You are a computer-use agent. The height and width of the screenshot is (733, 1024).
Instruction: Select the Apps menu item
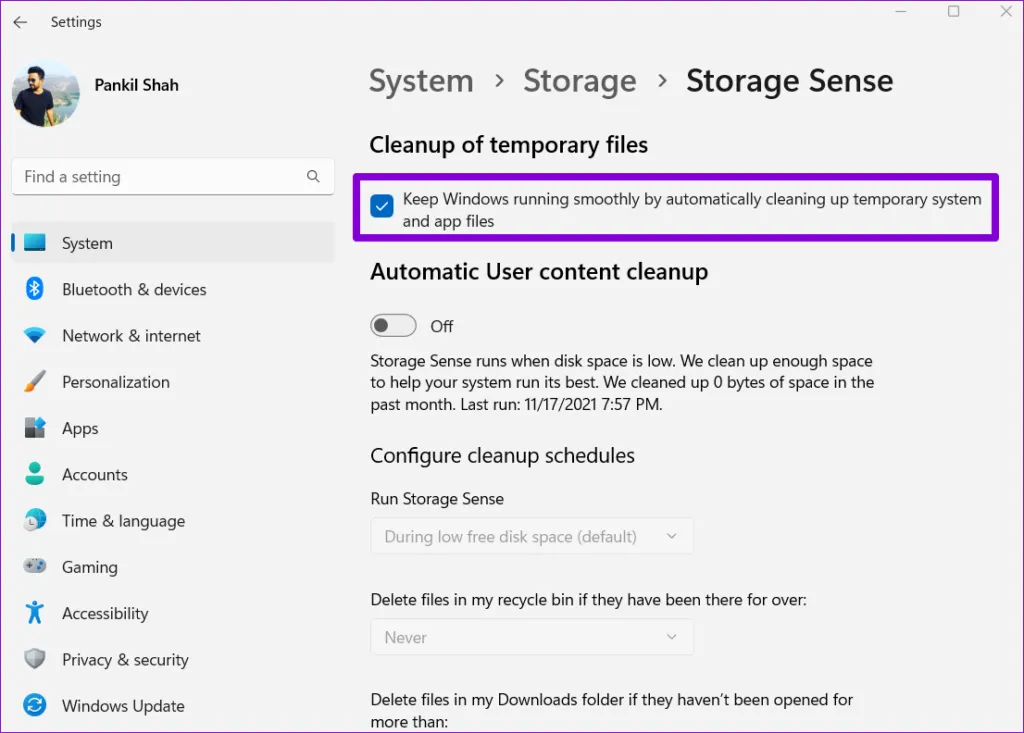(80, 428)
